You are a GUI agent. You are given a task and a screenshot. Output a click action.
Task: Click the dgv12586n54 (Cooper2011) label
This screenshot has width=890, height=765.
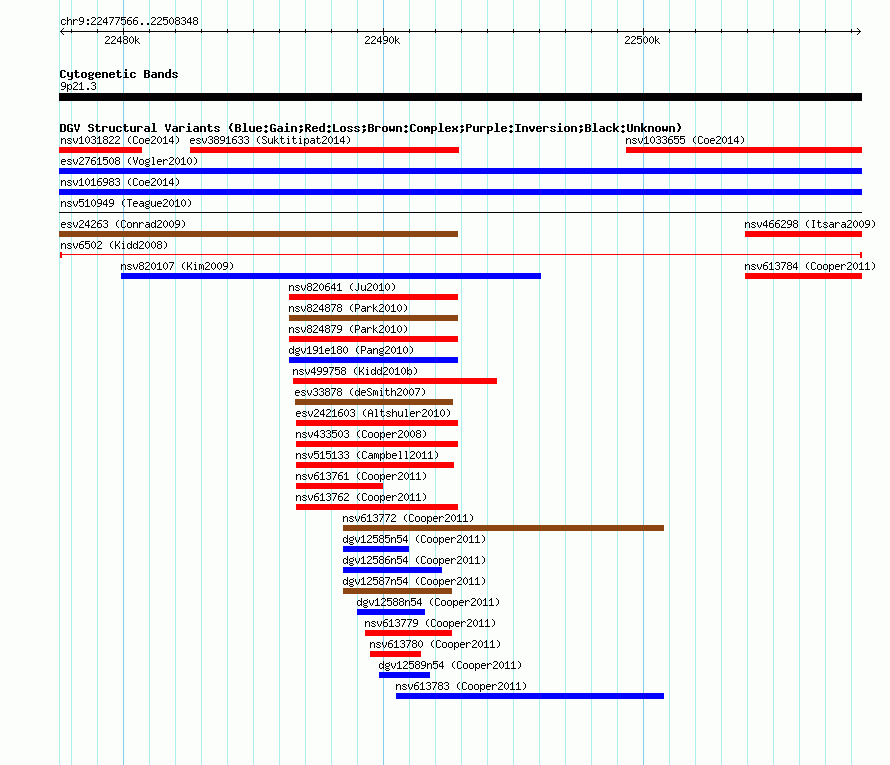tap(414, 560)
